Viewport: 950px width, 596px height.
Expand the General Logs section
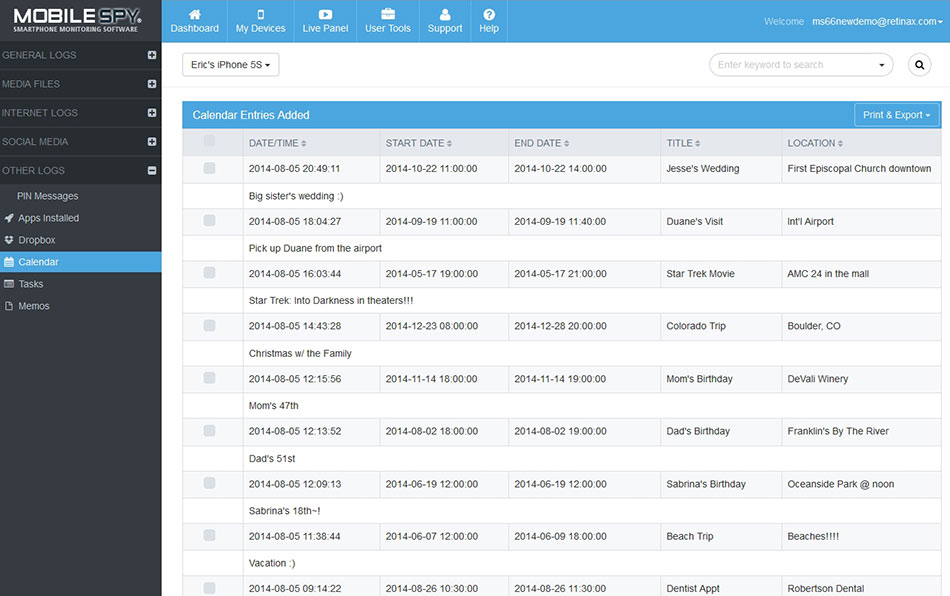pos(152,55)
